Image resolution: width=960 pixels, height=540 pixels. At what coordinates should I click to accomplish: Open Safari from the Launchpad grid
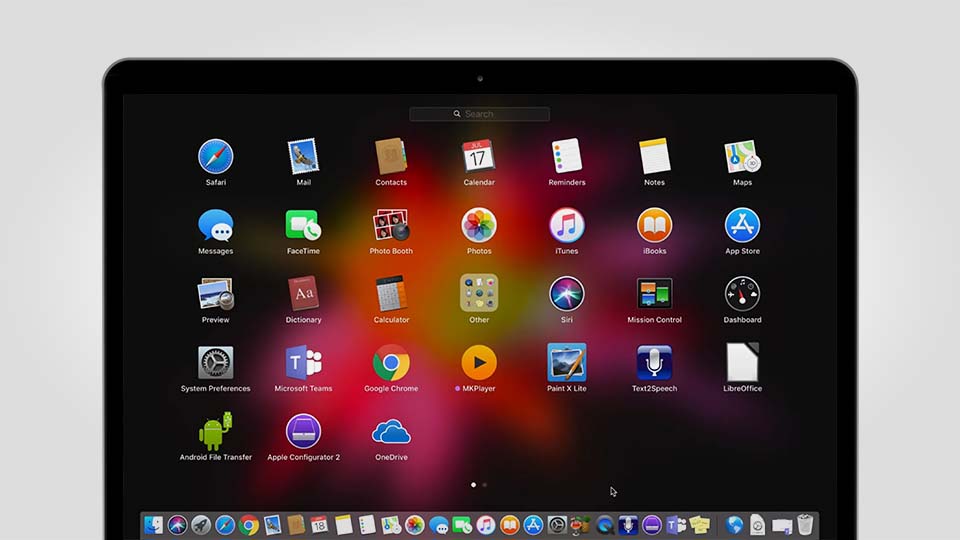216,156
